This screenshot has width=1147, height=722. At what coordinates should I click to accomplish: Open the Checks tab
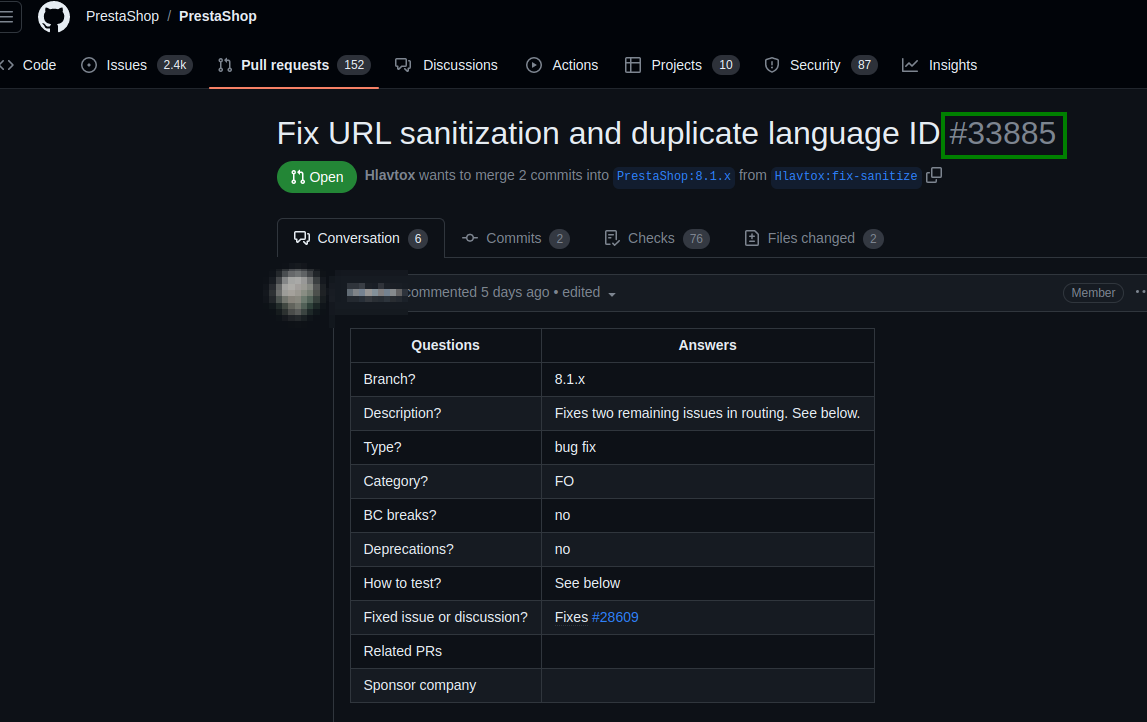coord(657,238)
